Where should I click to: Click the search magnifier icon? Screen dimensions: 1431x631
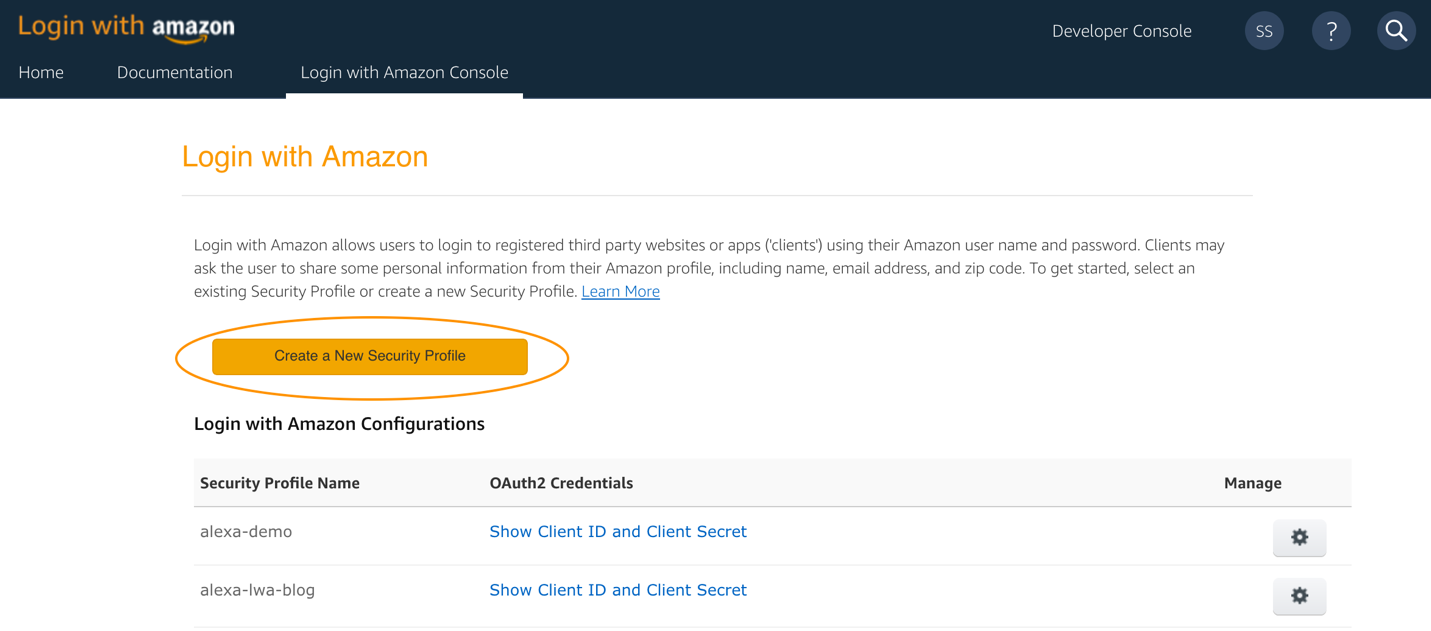(1396, 30)
